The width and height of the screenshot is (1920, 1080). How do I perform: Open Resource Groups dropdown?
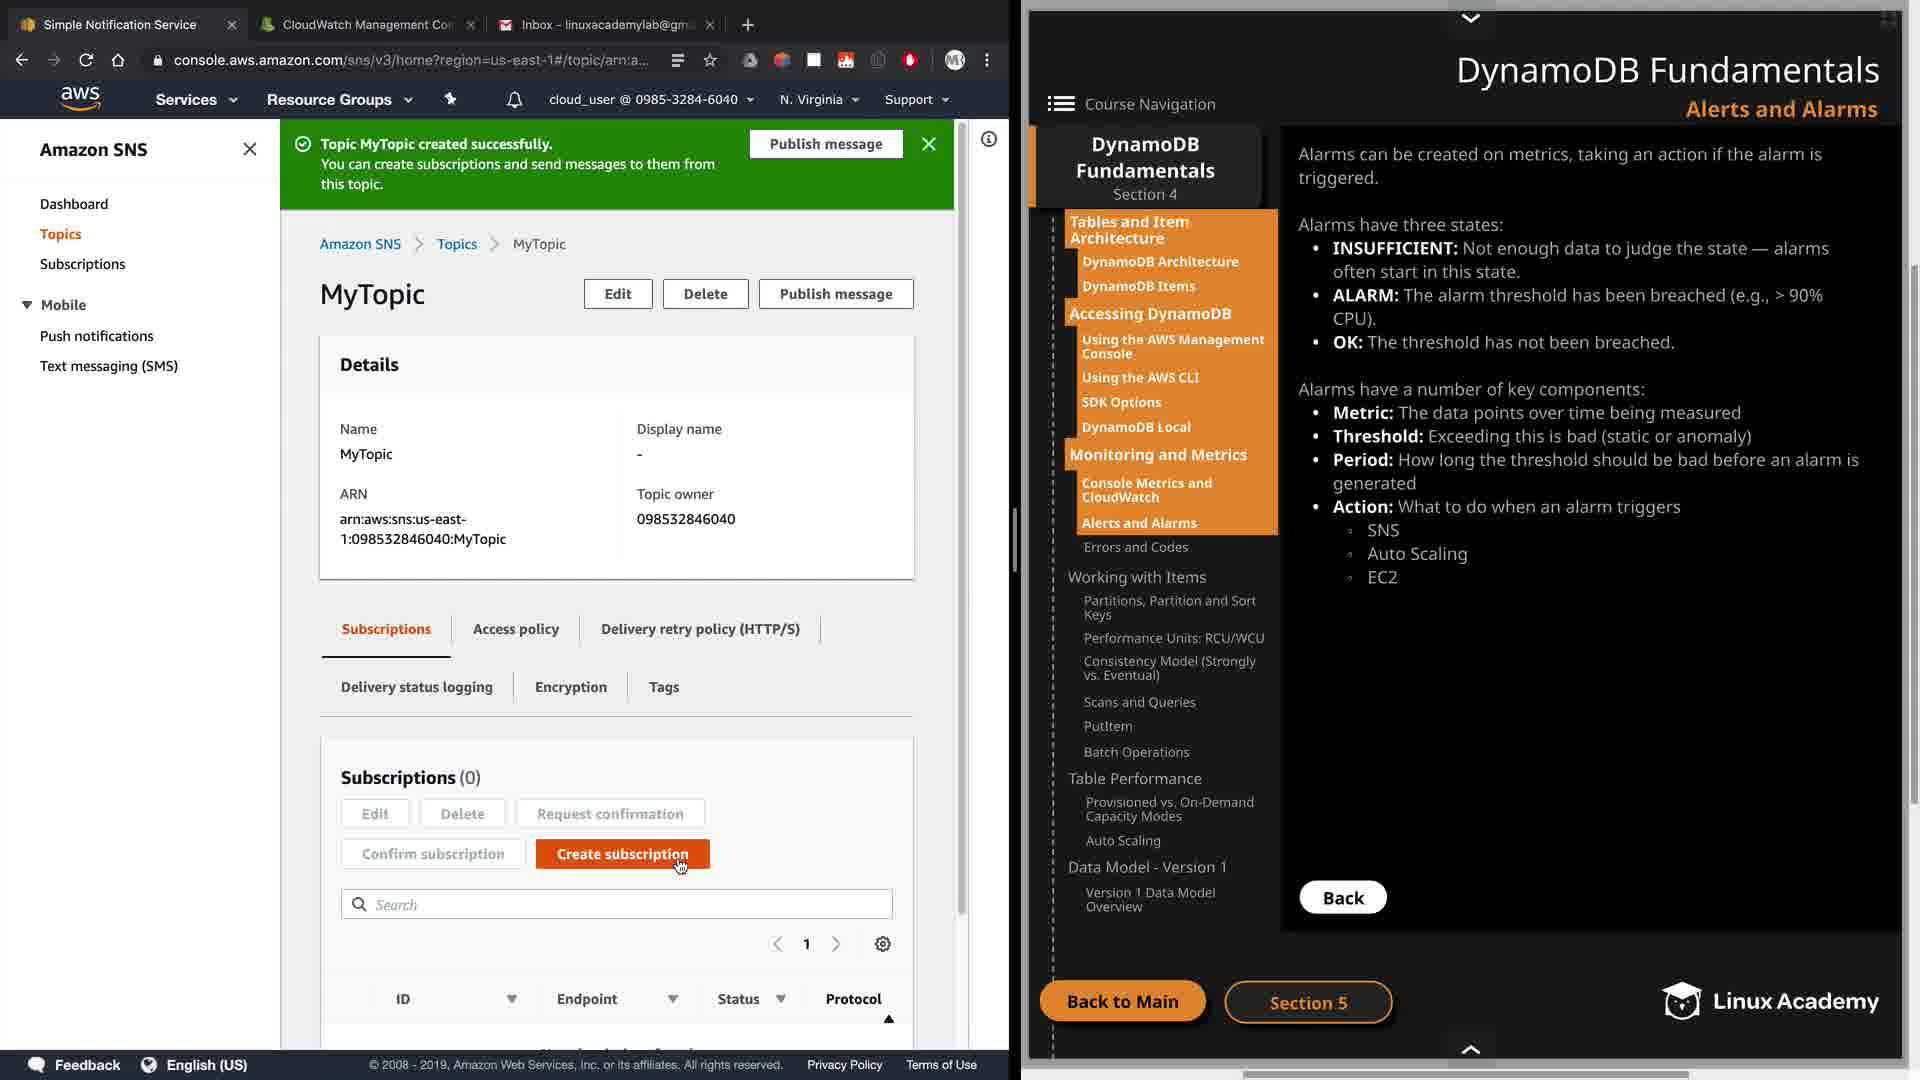click(x=339, y=100)
